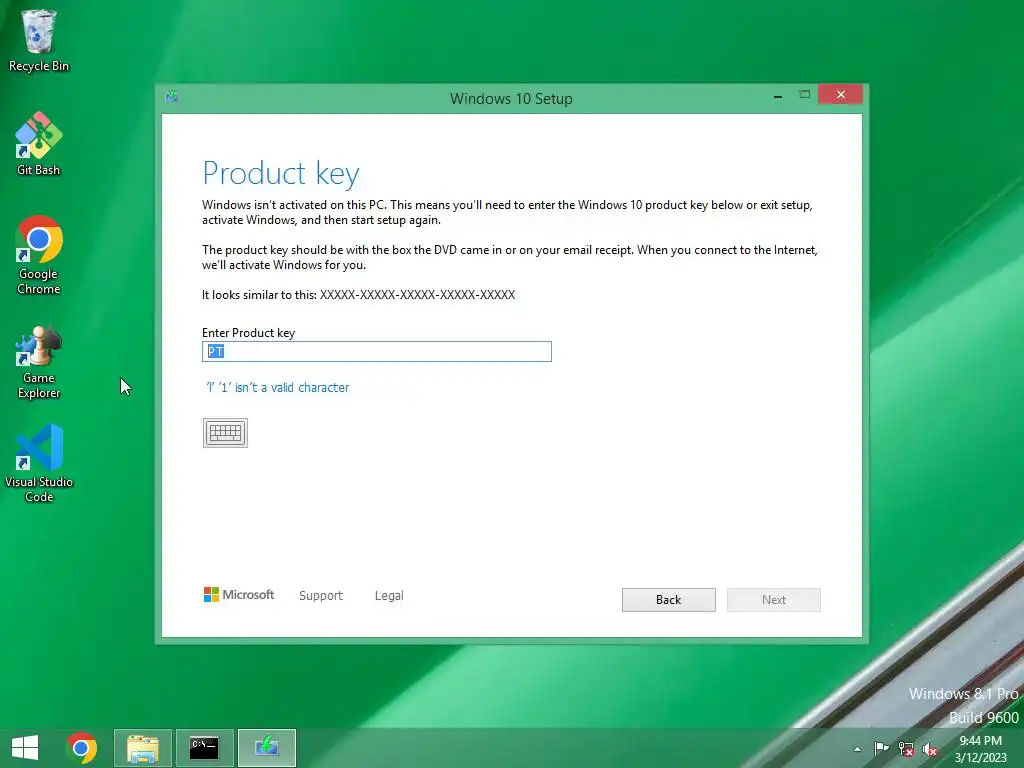
Task: Click the Windows 10 Setup title bar icon
Action: [172, 97]
